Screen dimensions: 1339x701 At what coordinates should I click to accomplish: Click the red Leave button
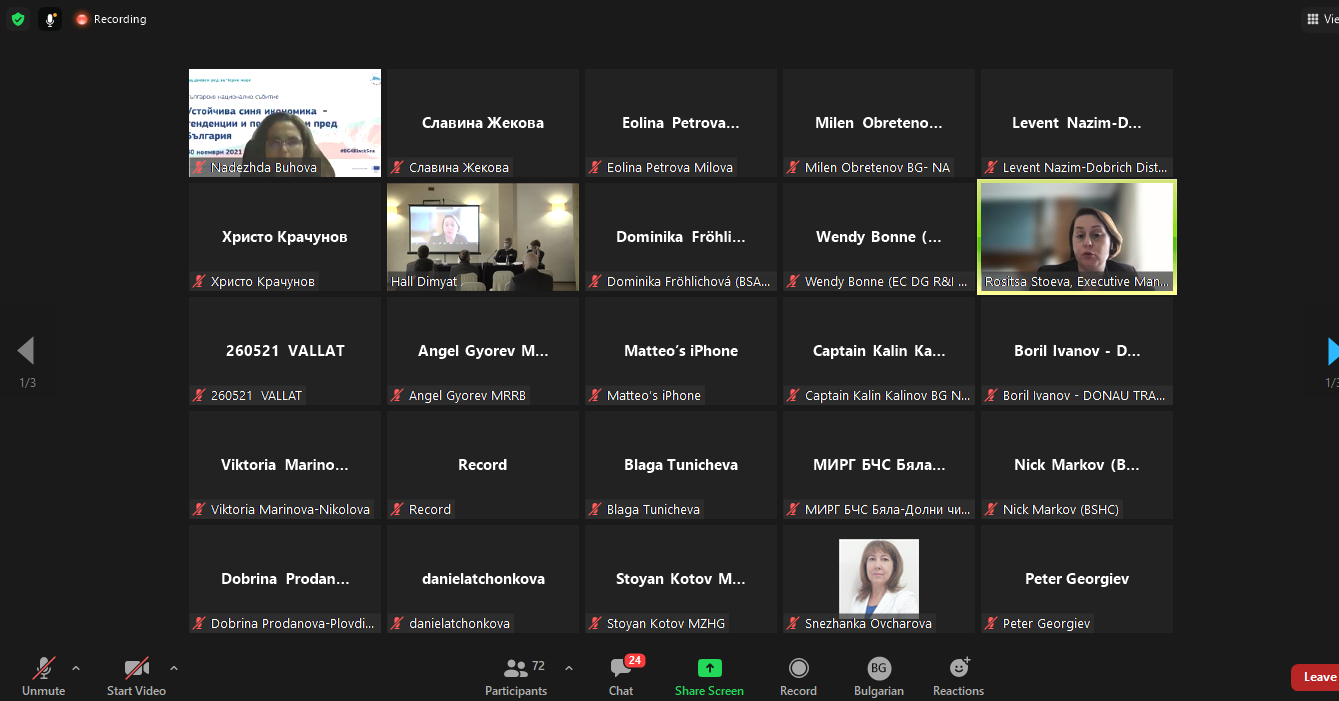1315,677
